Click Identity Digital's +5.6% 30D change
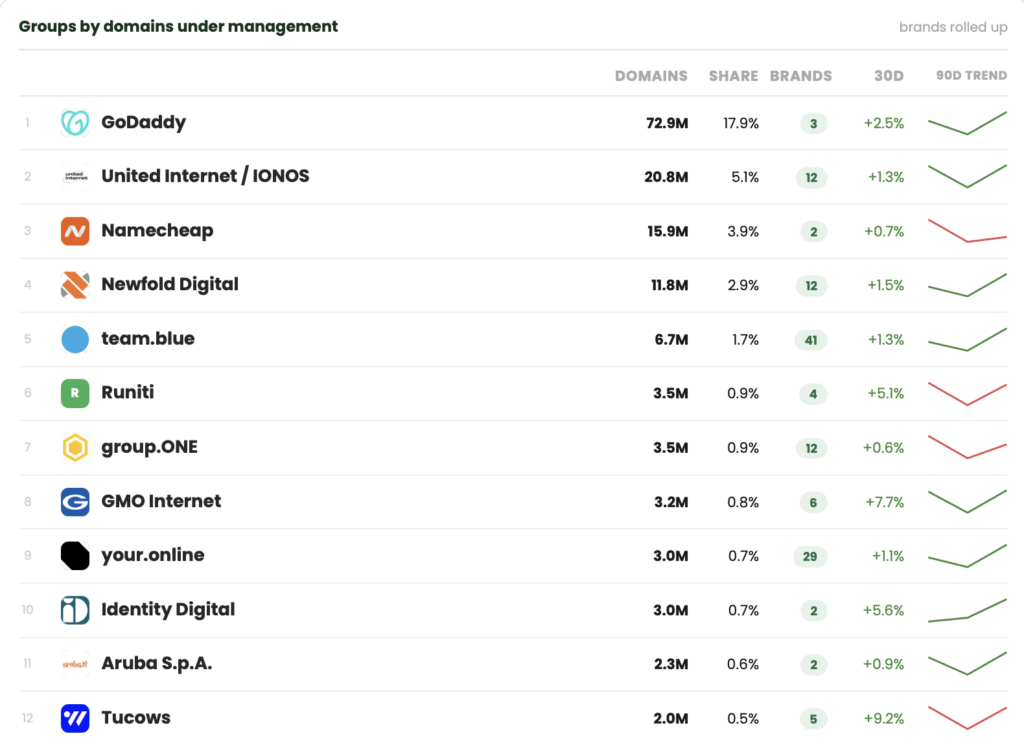The height and width of the screenshot is (745, 1024). [884, 610]
